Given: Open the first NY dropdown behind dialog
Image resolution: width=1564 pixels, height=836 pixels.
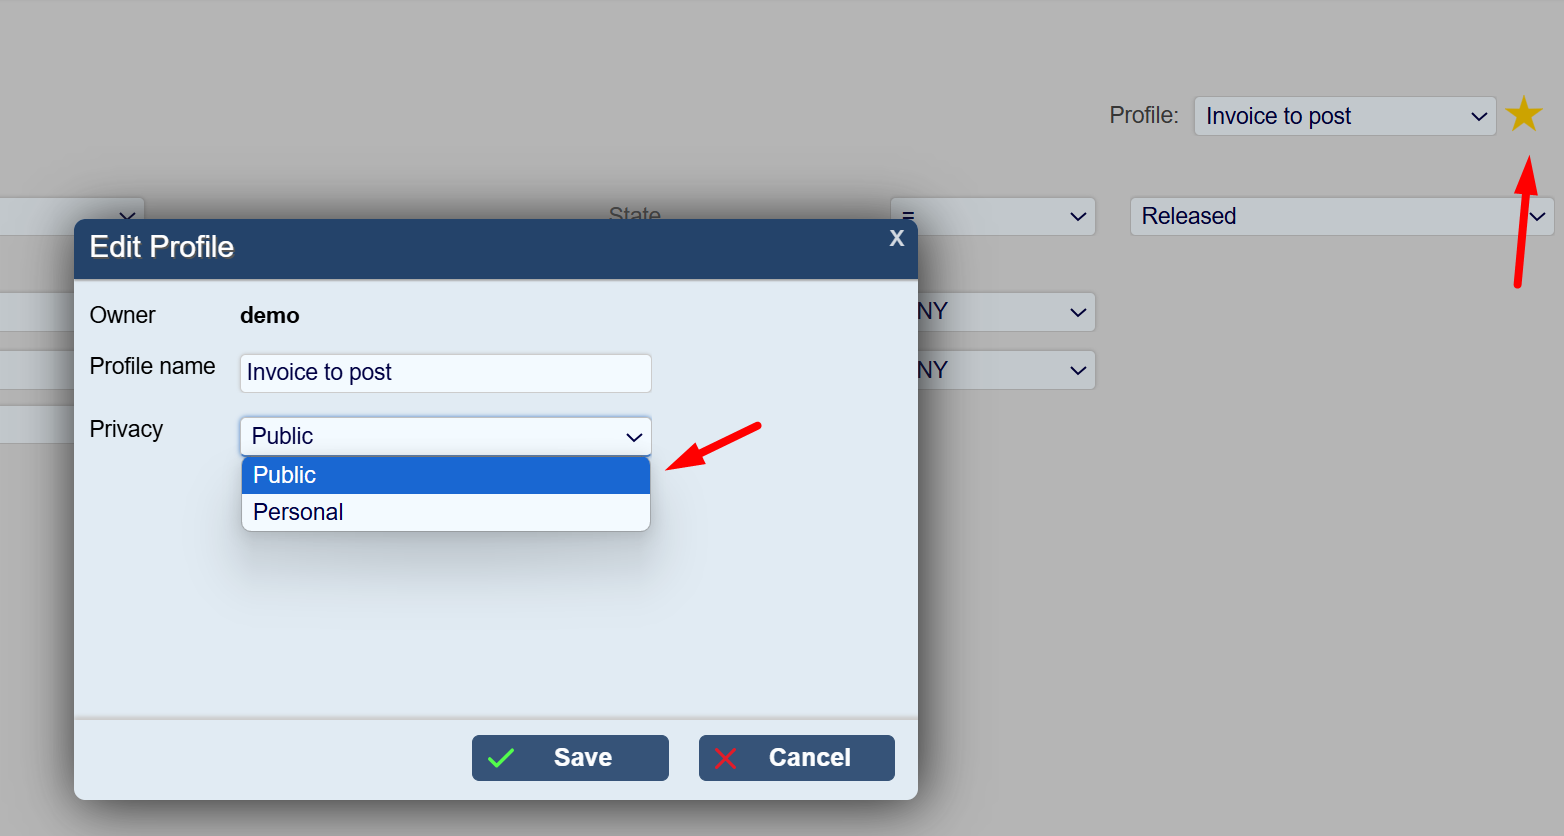Looking at the screenshot, I should pyautogui.click(x=1006, y=312).
